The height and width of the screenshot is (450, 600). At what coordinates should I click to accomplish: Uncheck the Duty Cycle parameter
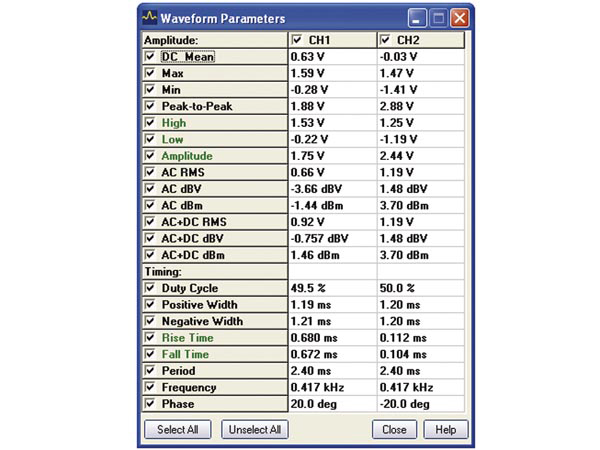point(149,288)
